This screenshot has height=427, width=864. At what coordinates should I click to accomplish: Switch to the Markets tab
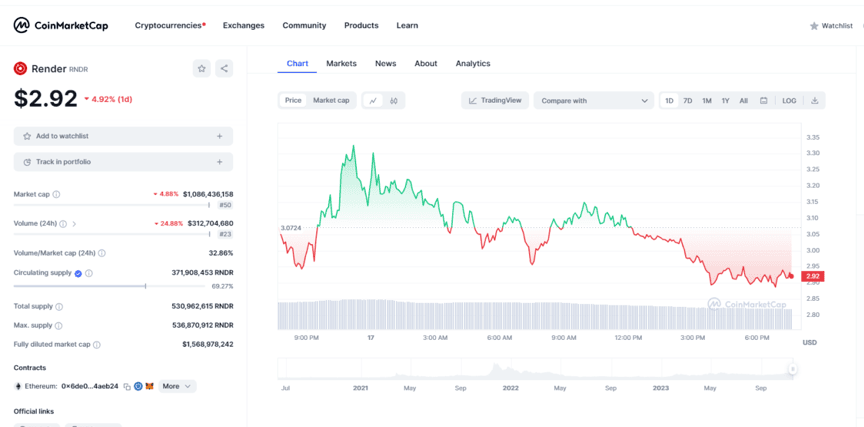[x=341, y=63]
